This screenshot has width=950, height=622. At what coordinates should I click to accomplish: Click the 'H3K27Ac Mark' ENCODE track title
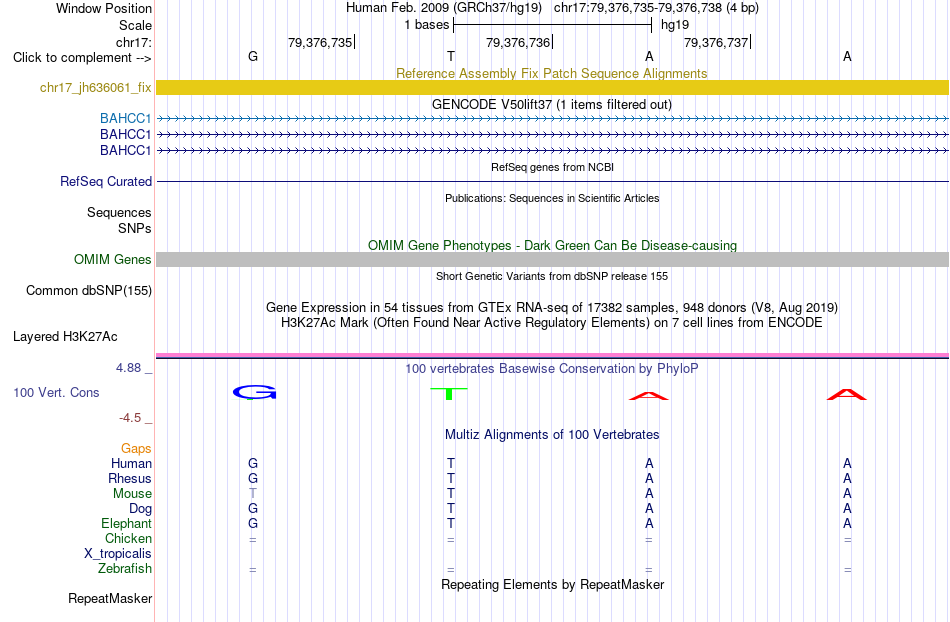(552, 322)
